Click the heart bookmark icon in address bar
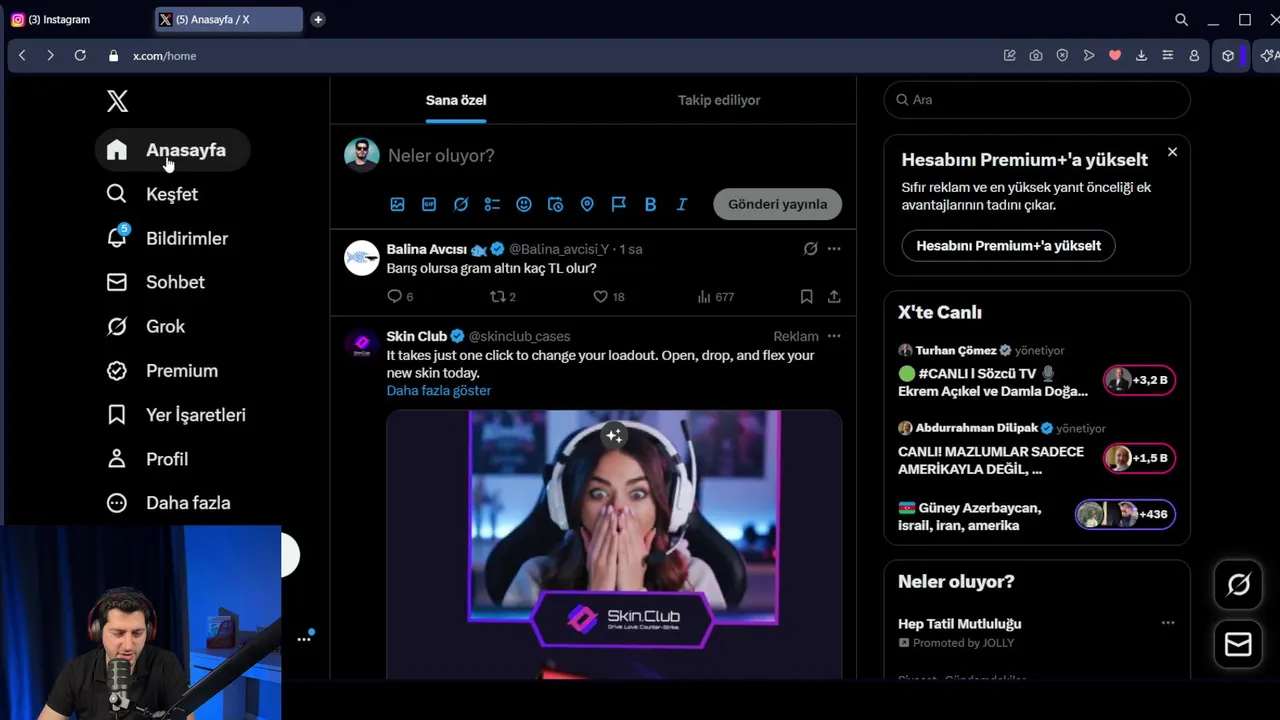Viewport: 1280px width, 720px height. coord(1115,56)
